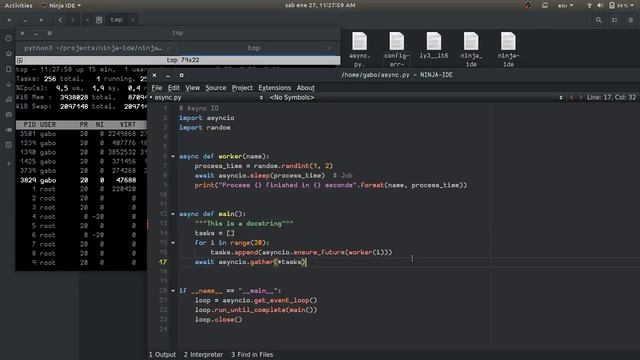Open the clock and calendar in top bar
This screenshot has width=640, height=360.
click(320, 5)
